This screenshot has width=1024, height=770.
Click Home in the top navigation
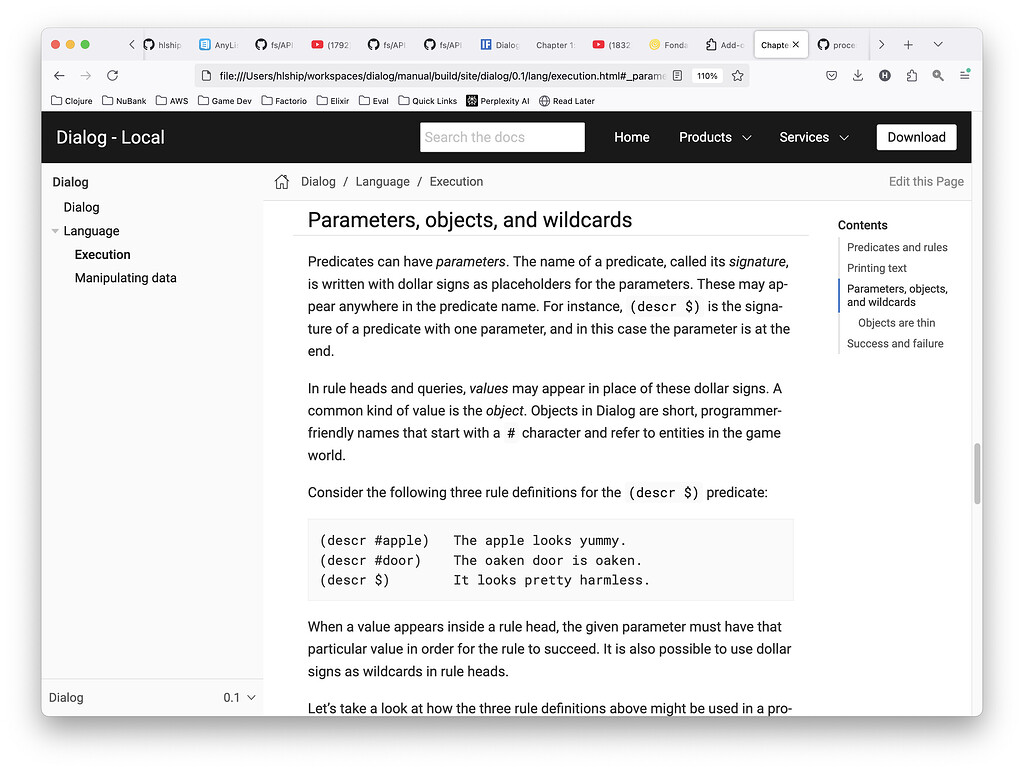click(x=631, y=137)
